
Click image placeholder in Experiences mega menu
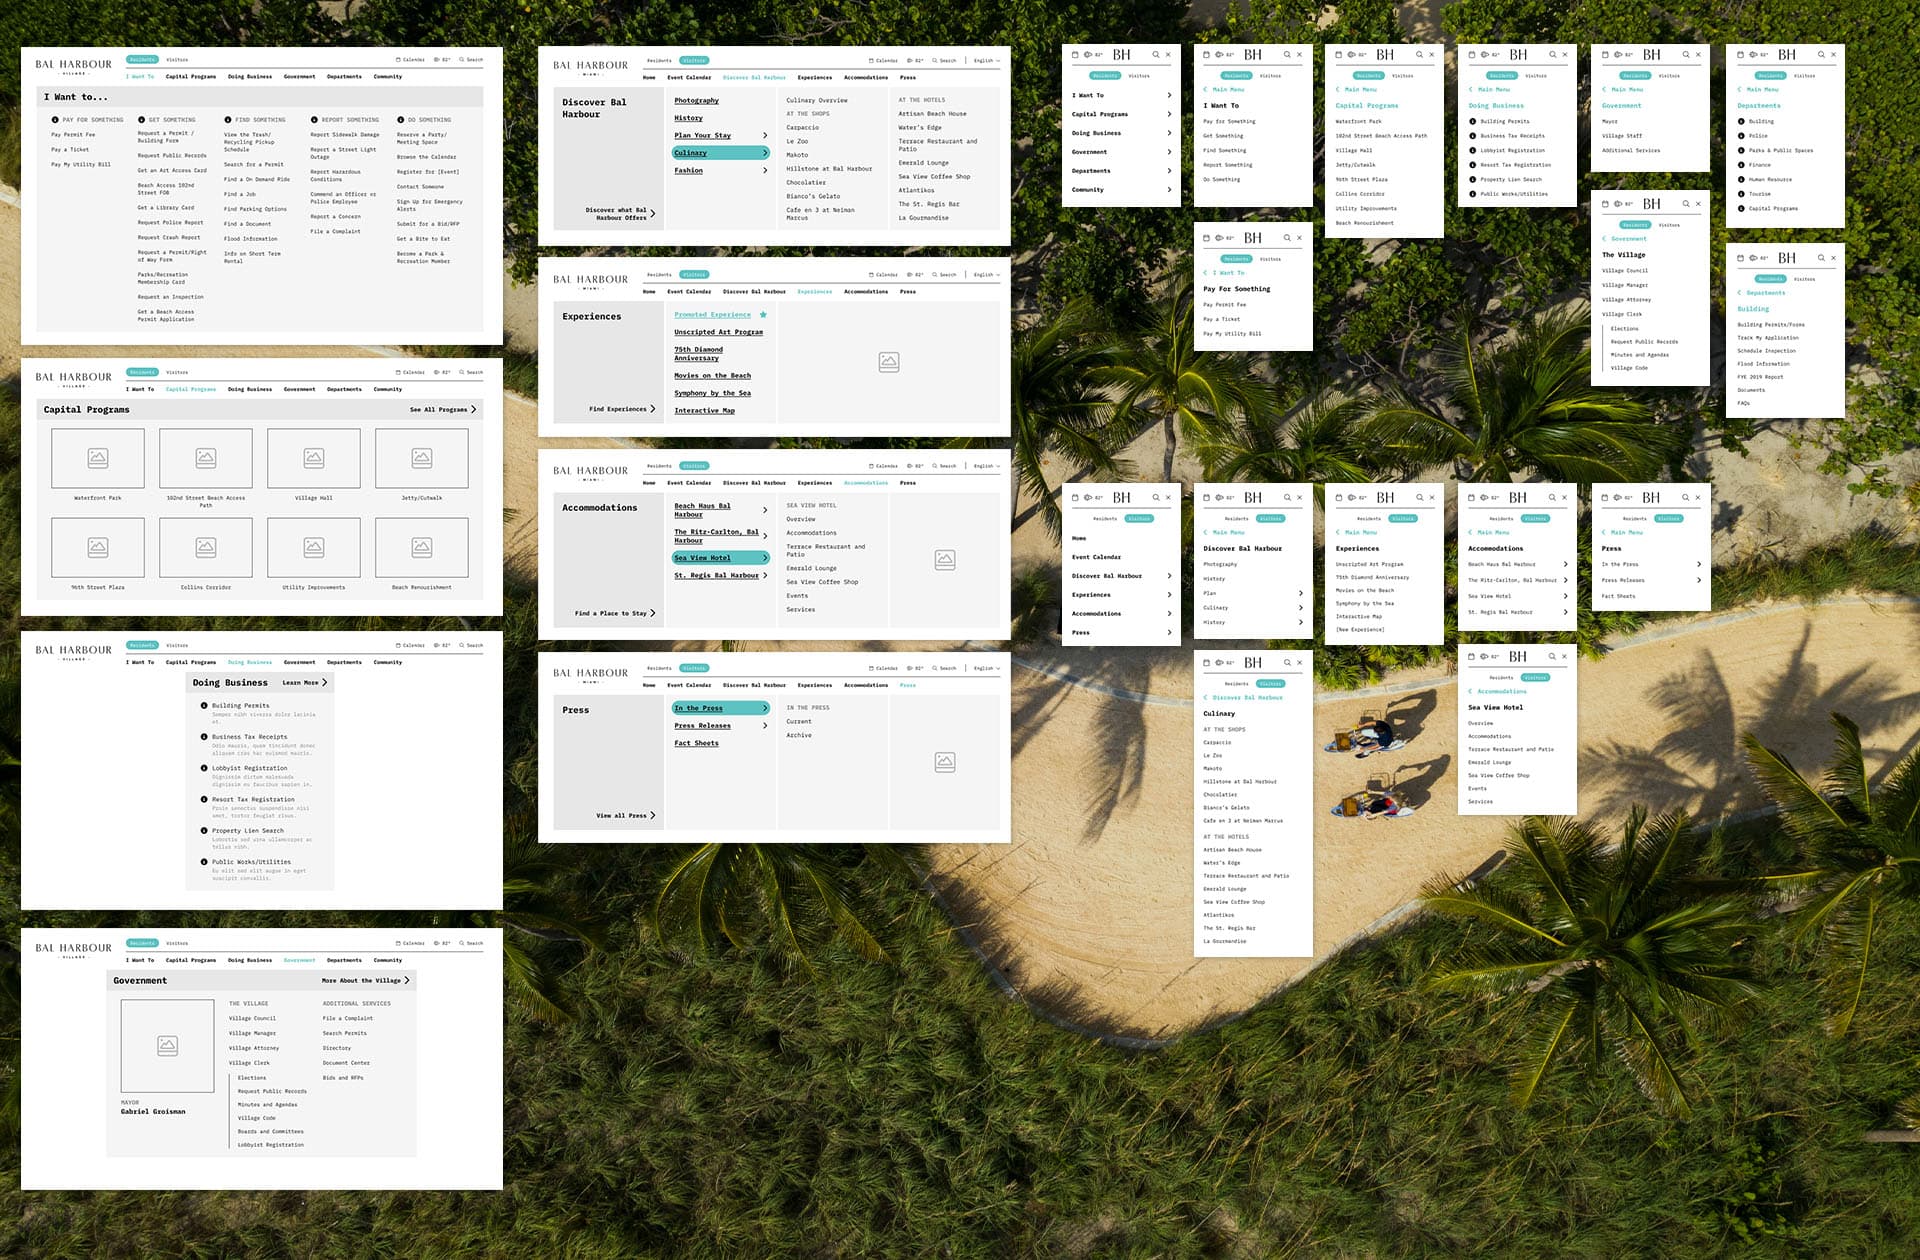point(888,362)
